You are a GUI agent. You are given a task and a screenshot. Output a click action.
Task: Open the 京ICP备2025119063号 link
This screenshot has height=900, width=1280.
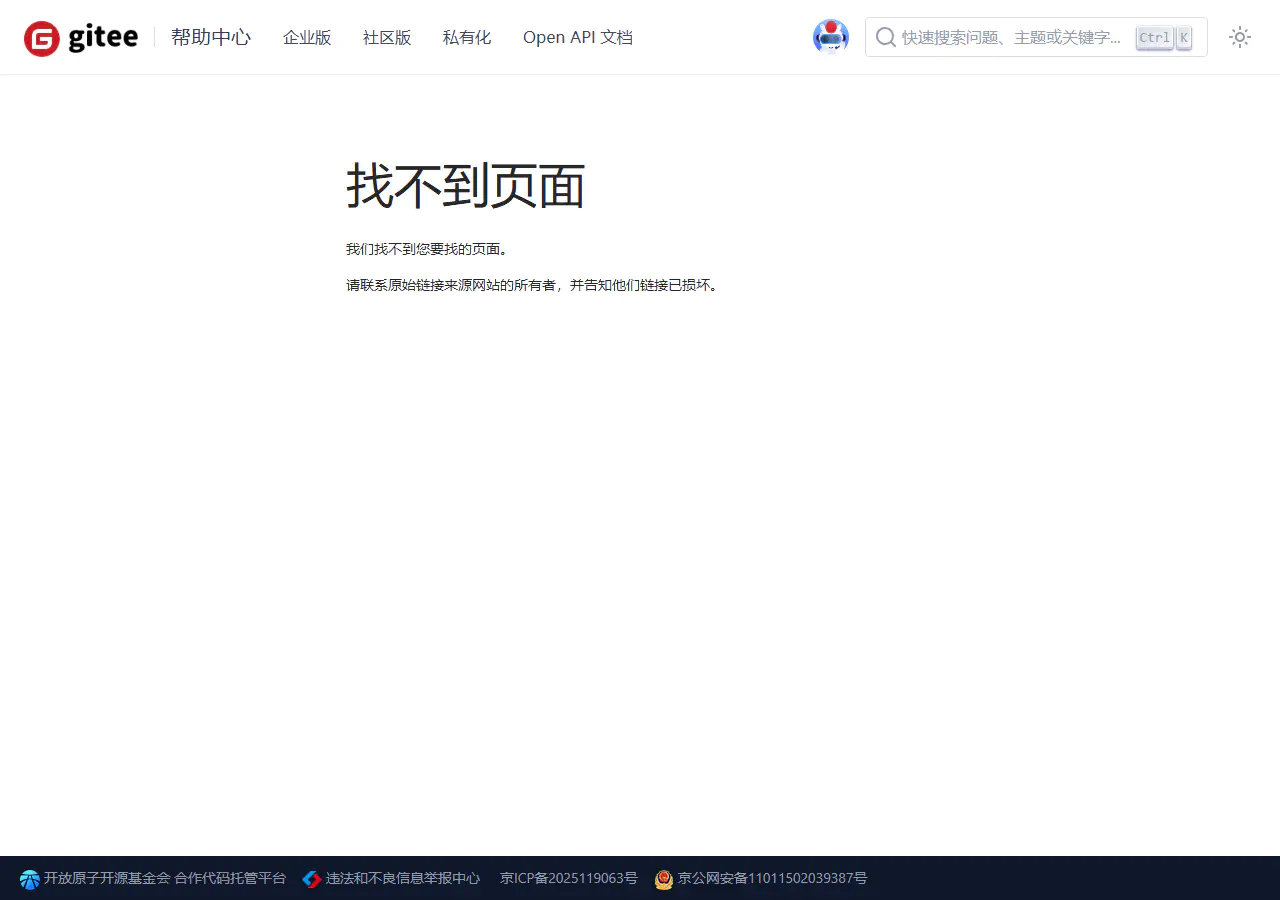pos(569,878)
